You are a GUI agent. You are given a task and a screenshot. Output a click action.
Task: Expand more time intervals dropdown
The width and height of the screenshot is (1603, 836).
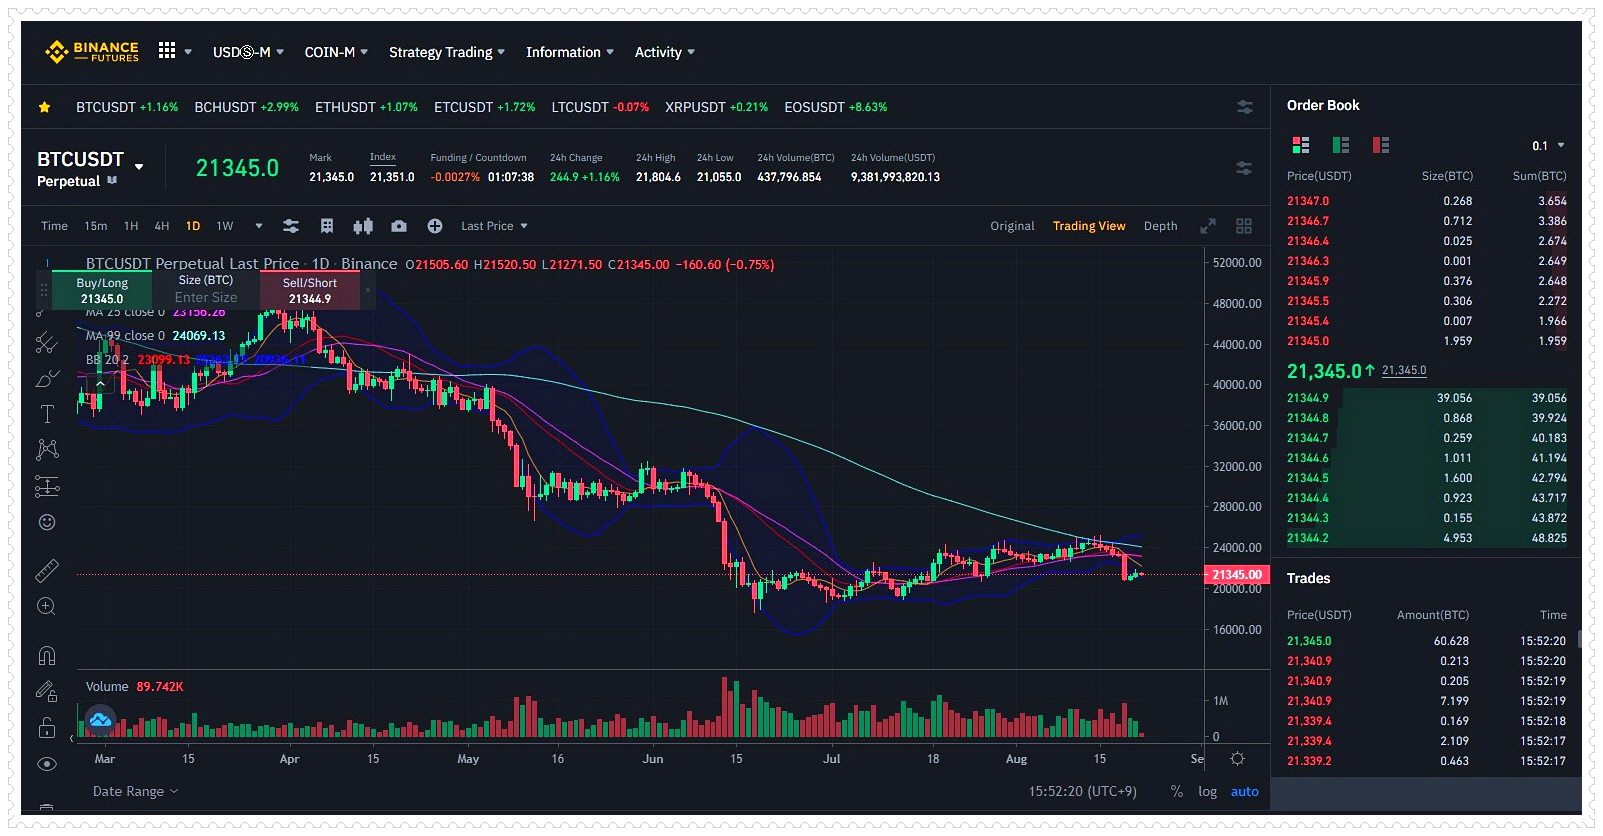(259, 226)
